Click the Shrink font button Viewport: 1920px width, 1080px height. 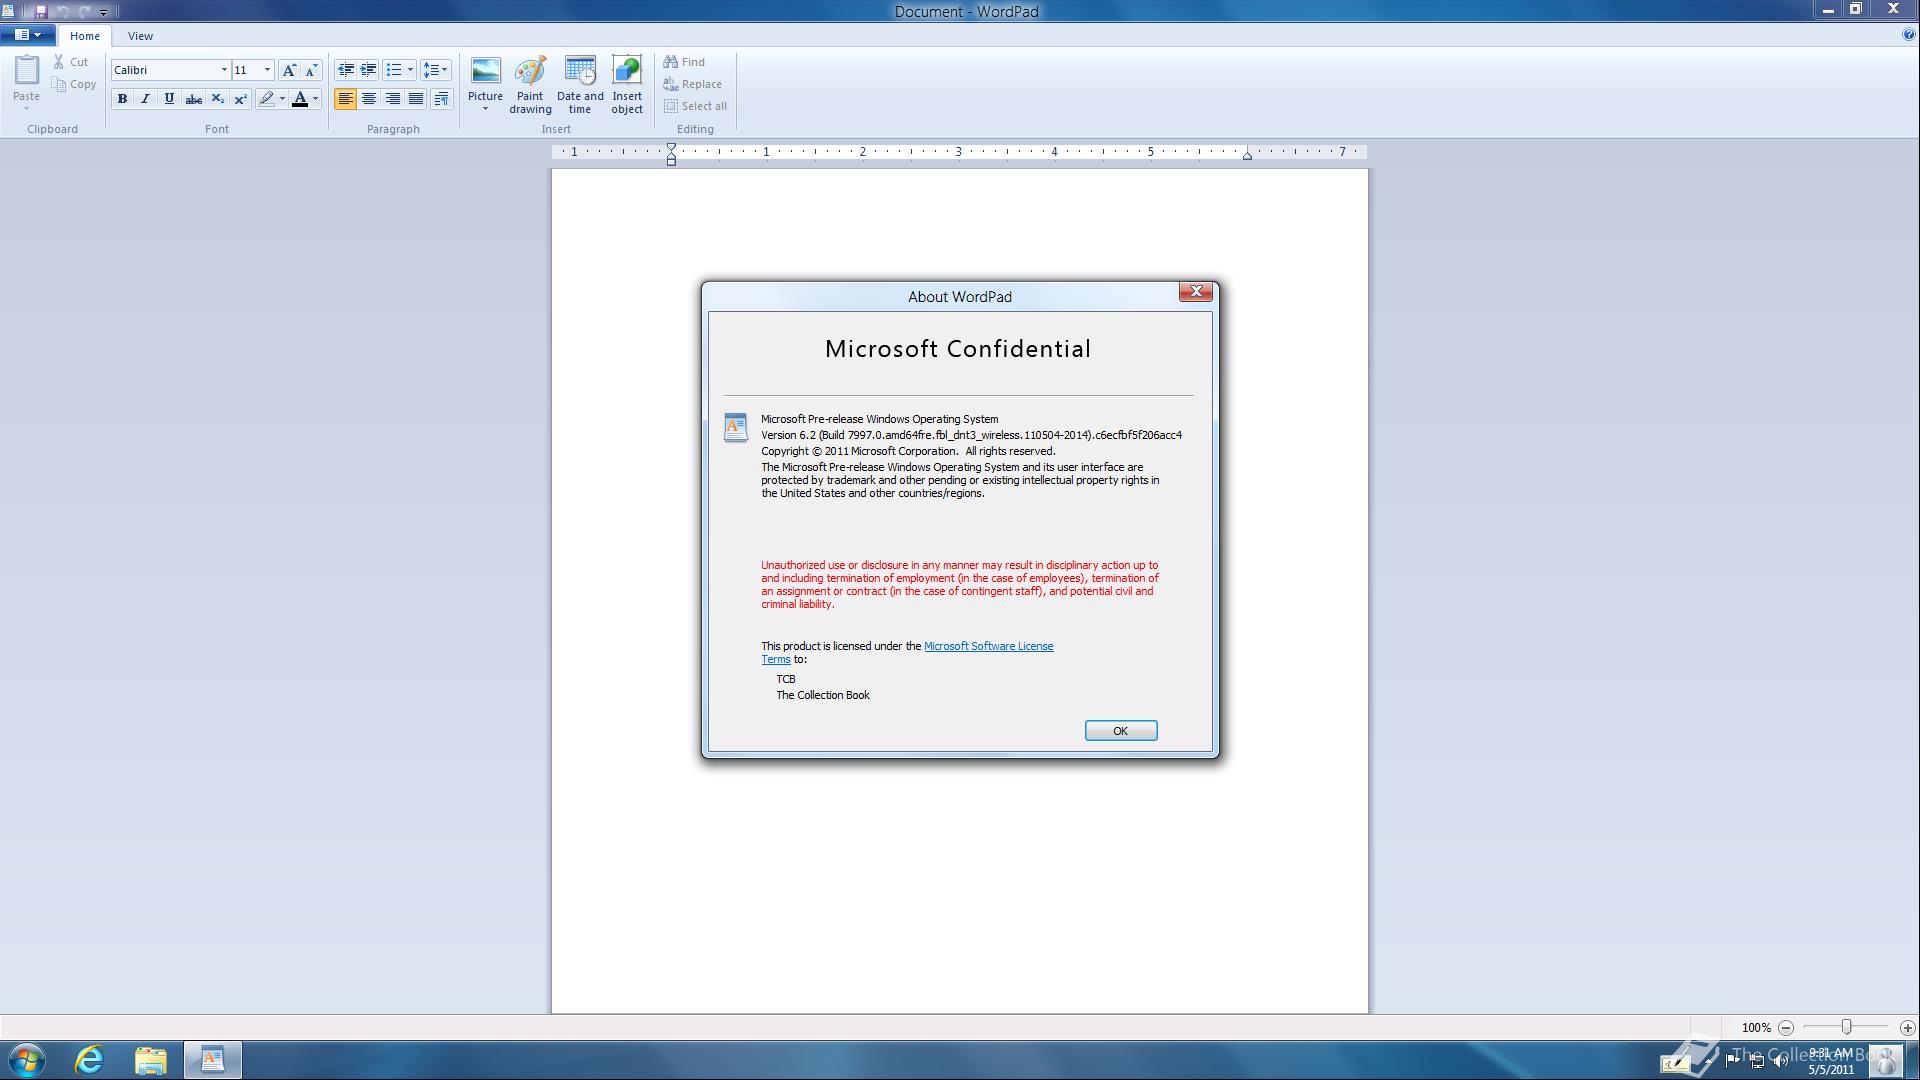click(x=311, y=70)
